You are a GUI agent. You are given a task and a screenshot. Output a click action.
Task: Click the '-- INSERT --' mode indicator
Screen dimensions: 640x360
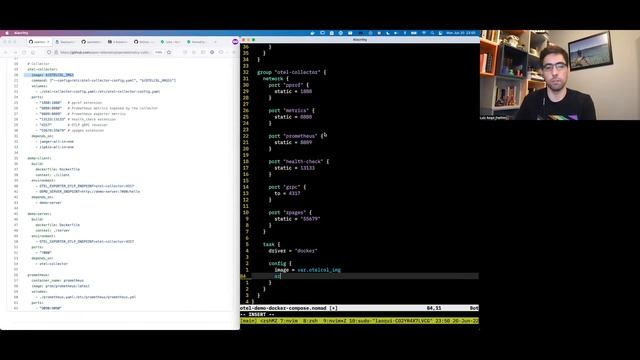point(257,315)
